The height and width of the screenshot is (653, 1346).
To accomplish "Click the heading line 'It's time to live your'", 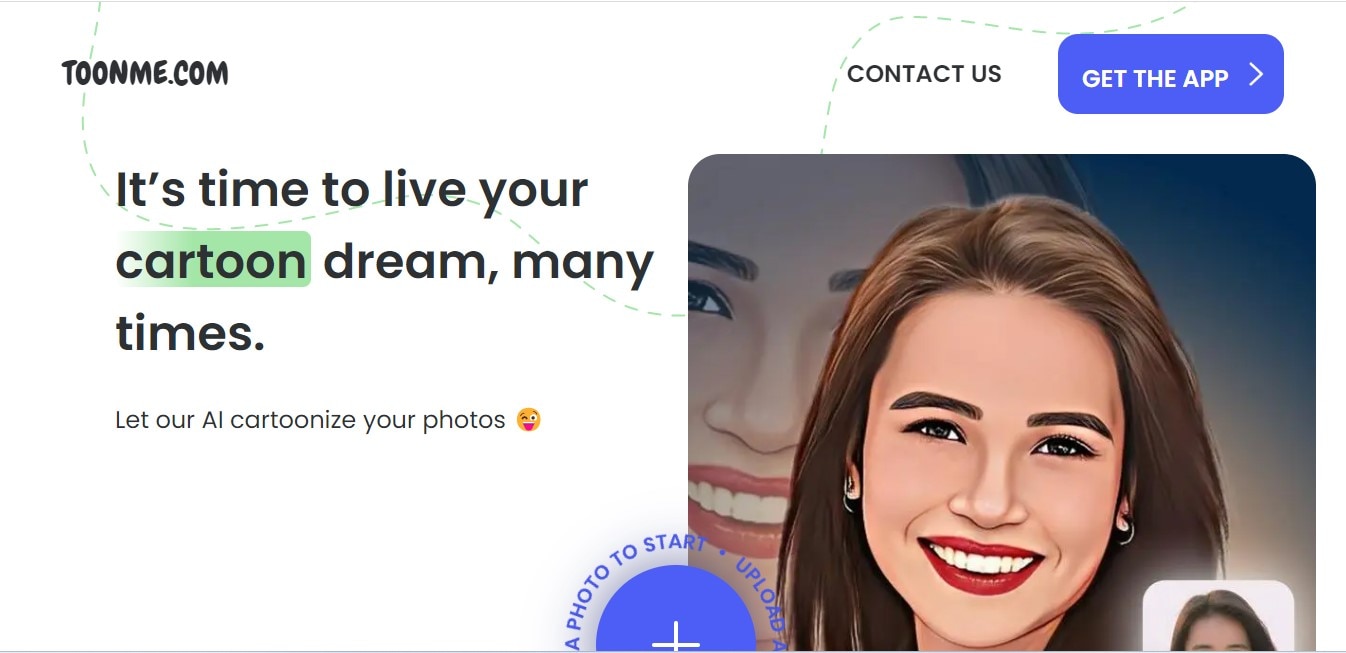I will coord(352,189).
